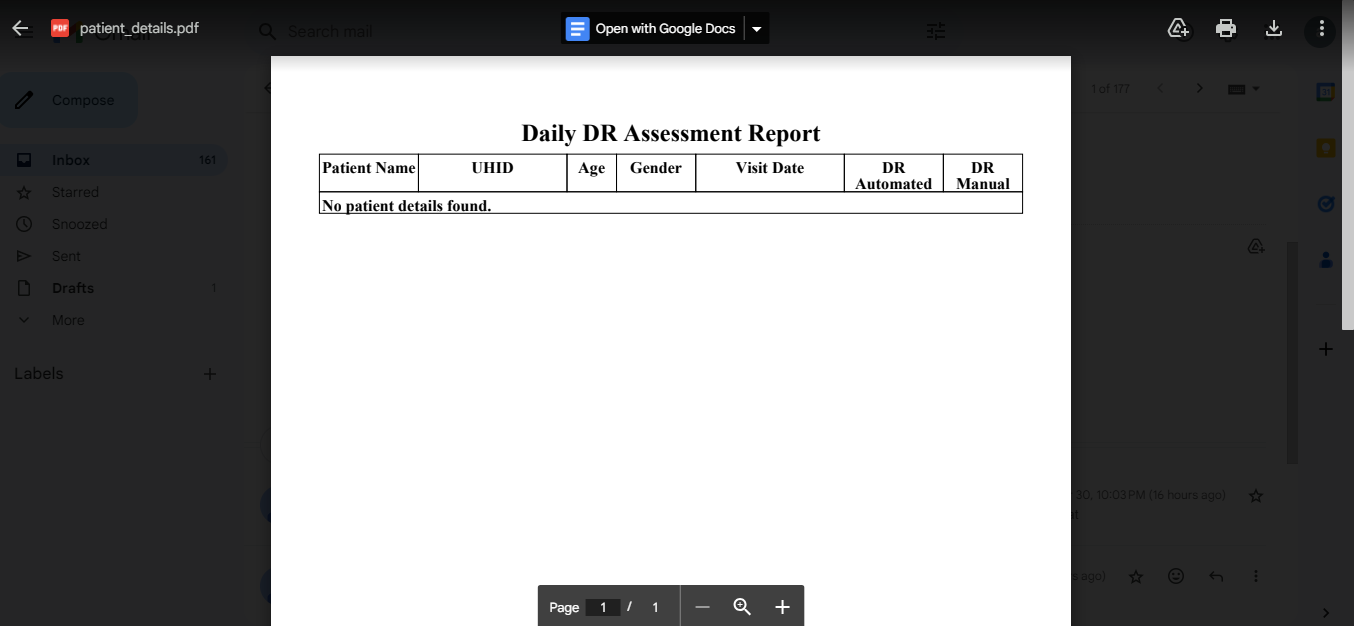Click the Compose button in Gmail
This screenshot has height=626, width=1354.
coord(69,100)
